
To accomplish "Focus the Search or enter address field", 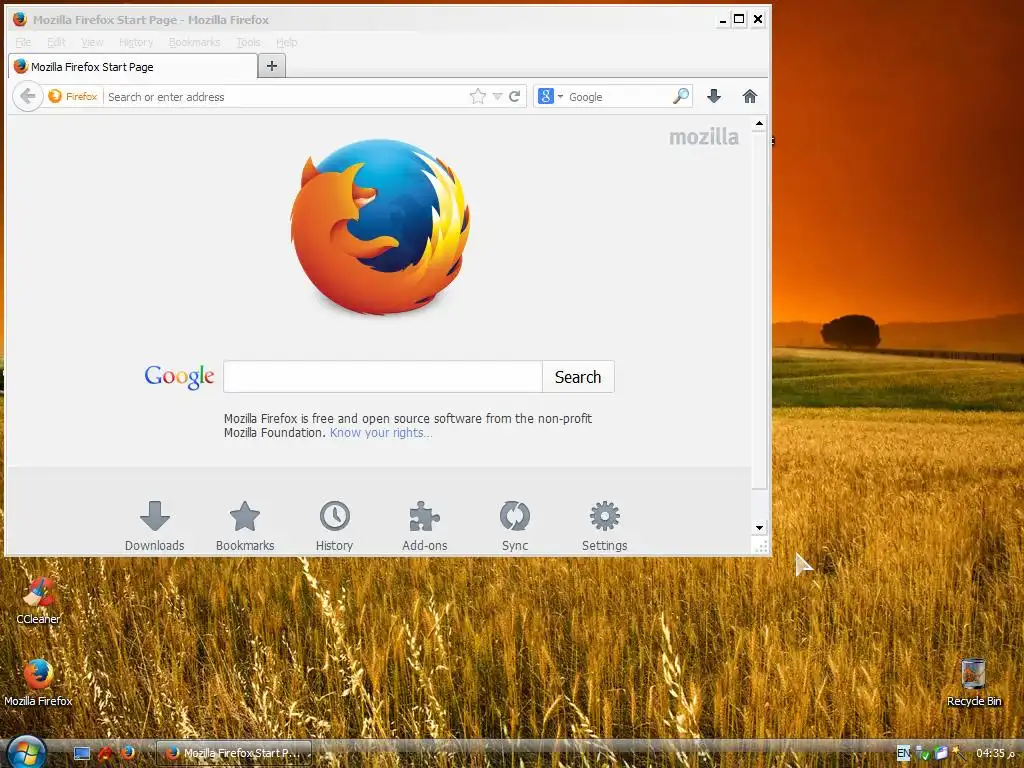I will (285, 97).
